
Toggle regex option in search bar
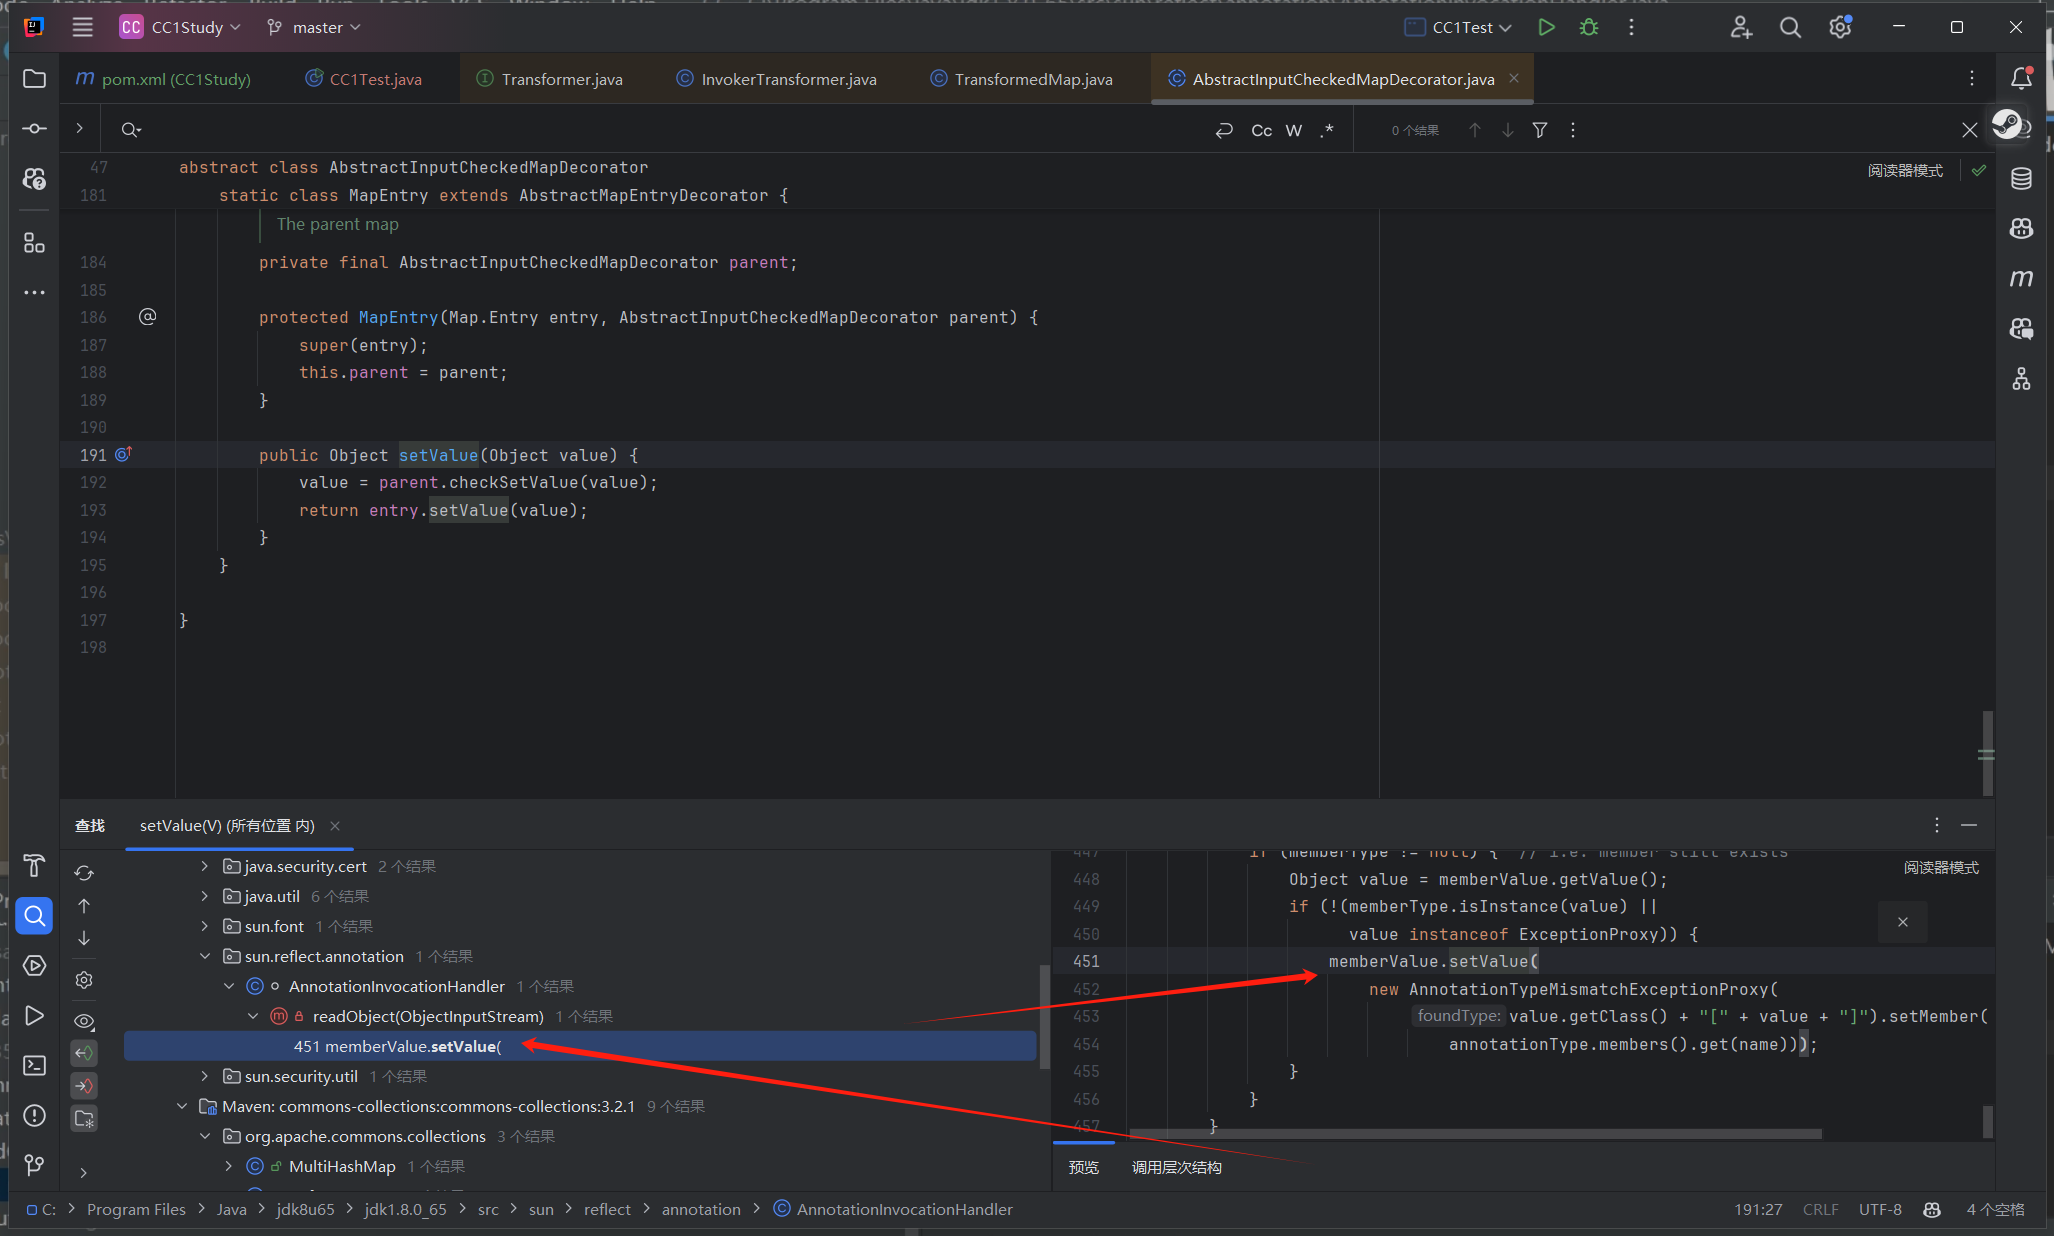1327,130
